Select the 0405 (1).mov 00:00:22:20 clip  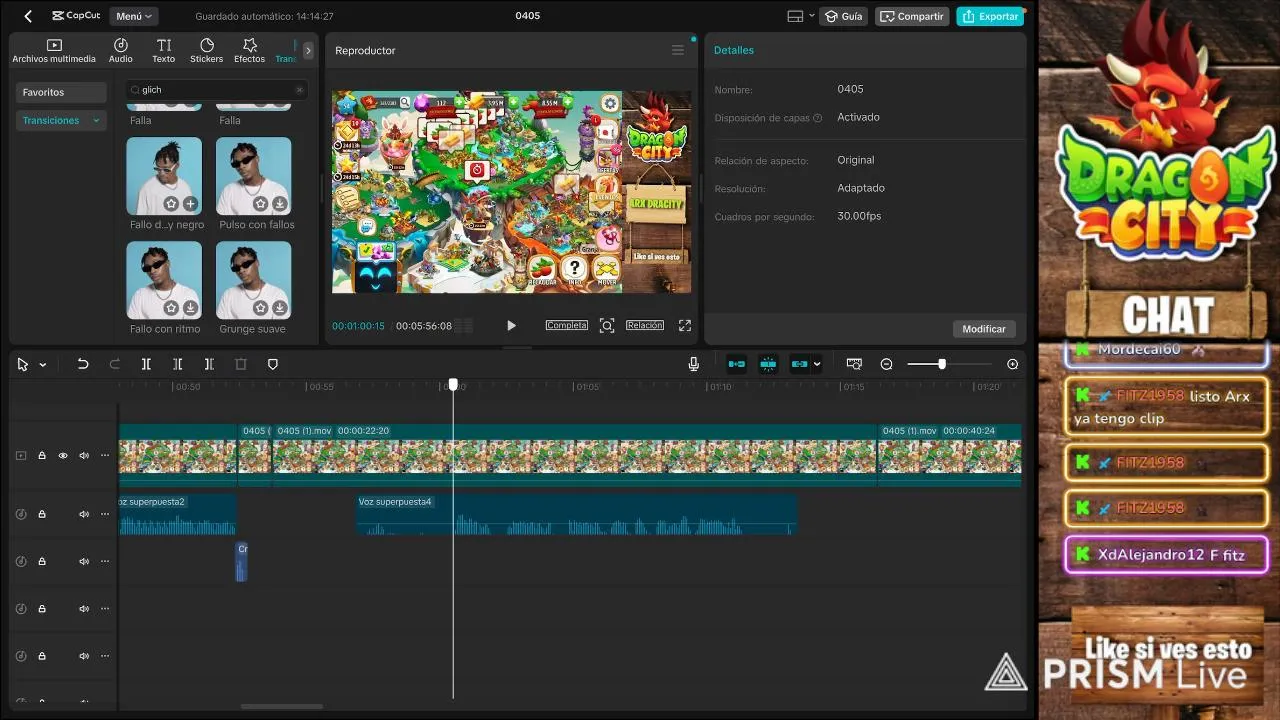(x=574, y=455)
